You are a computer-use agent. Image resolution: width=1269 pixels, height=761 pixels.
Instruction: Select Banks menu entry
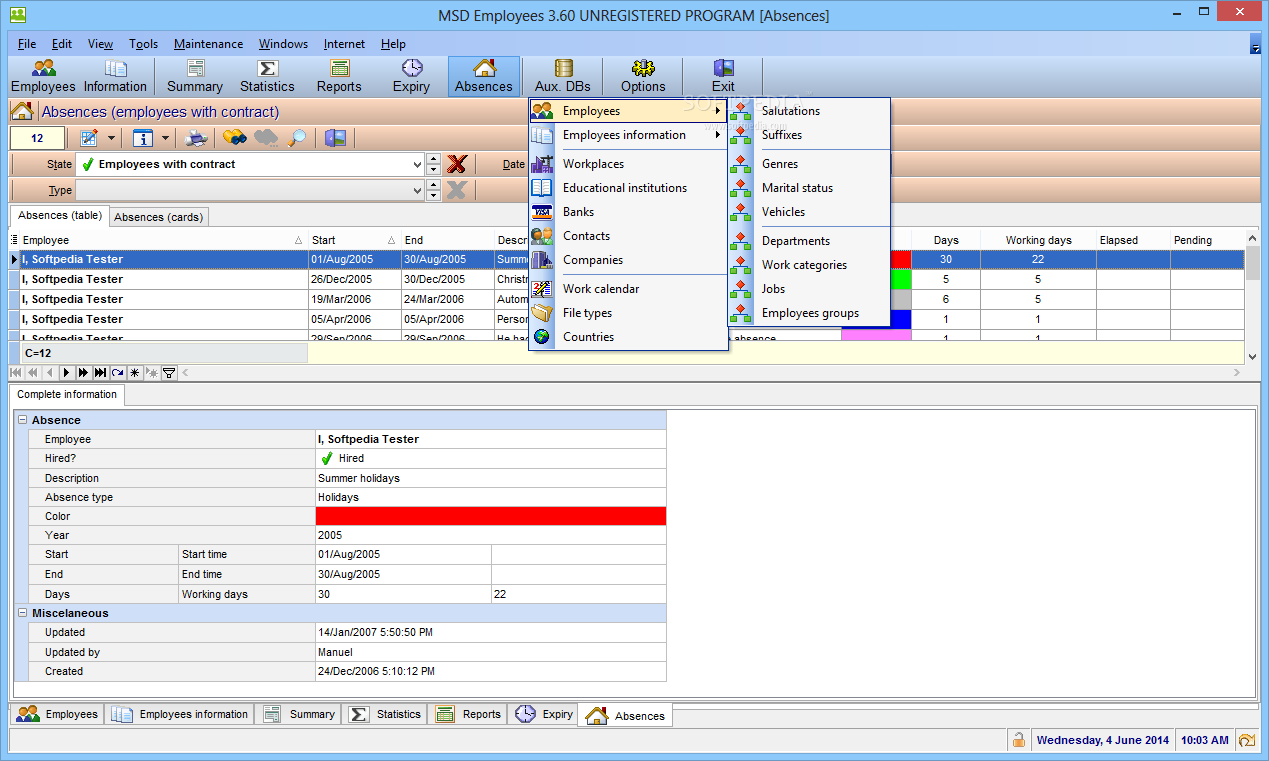[627, 212]
